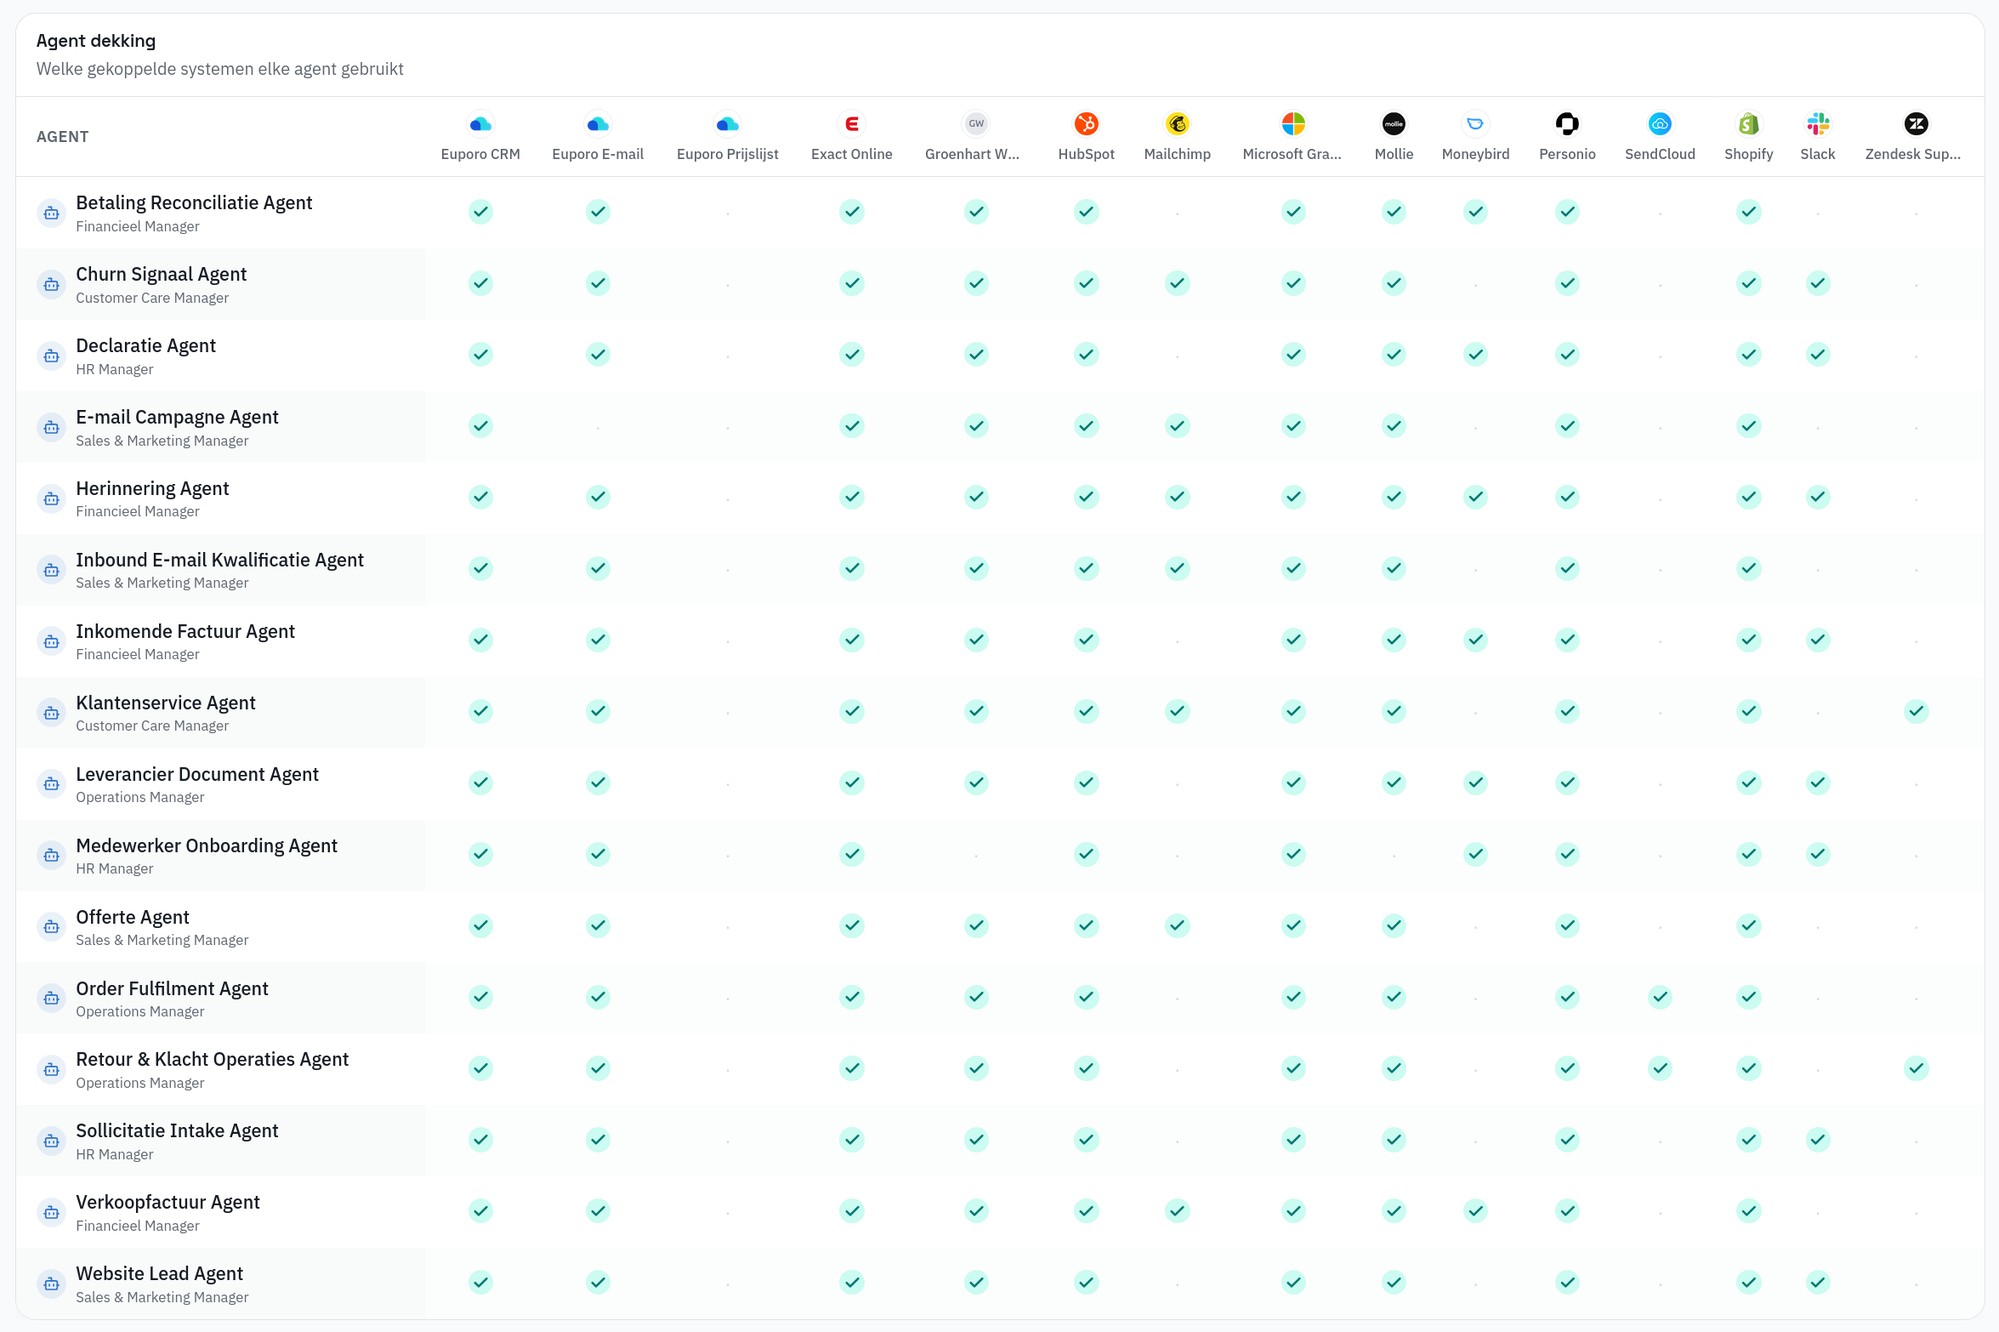Click the Personio logo icon
The width and height of the screenshot is (1999, 1332).
(x=1567, y=124)
